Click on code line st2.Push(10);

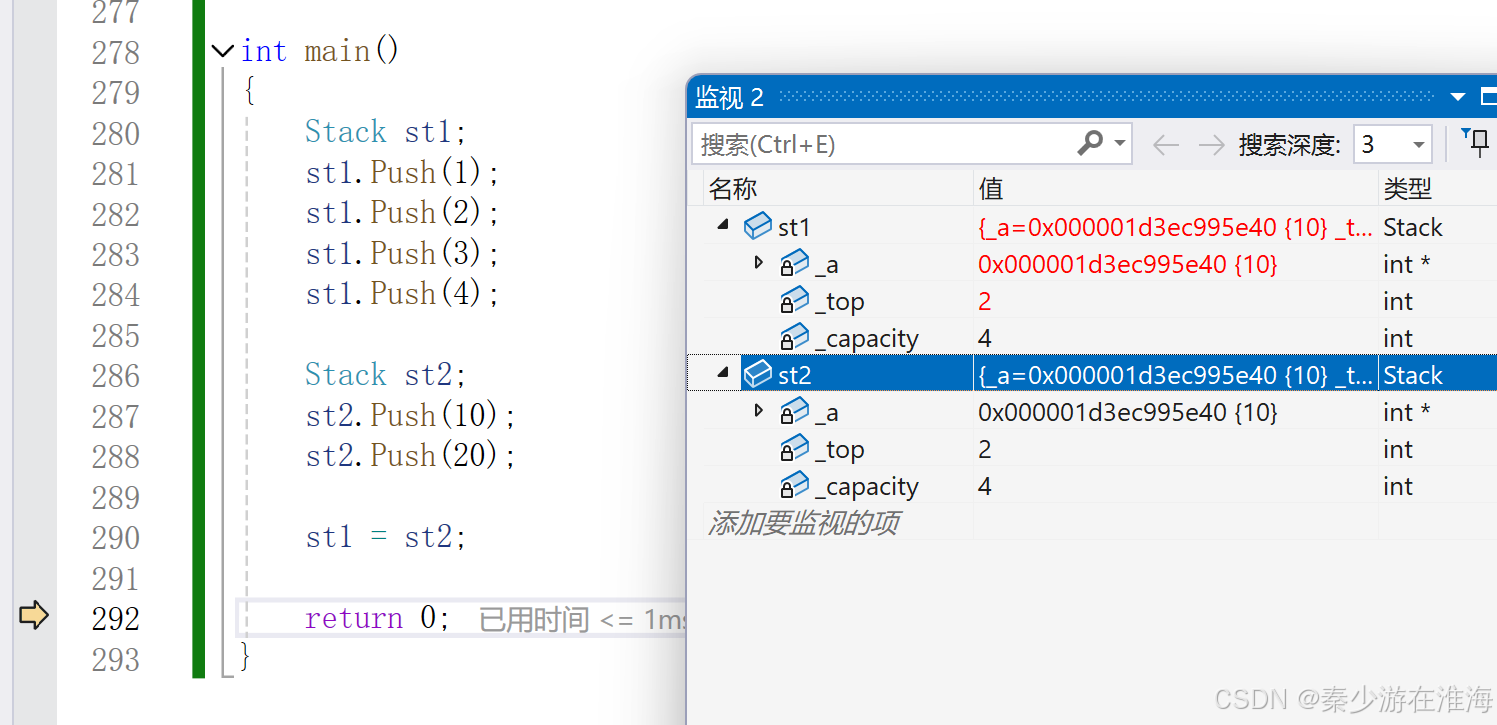click(411, 415)
